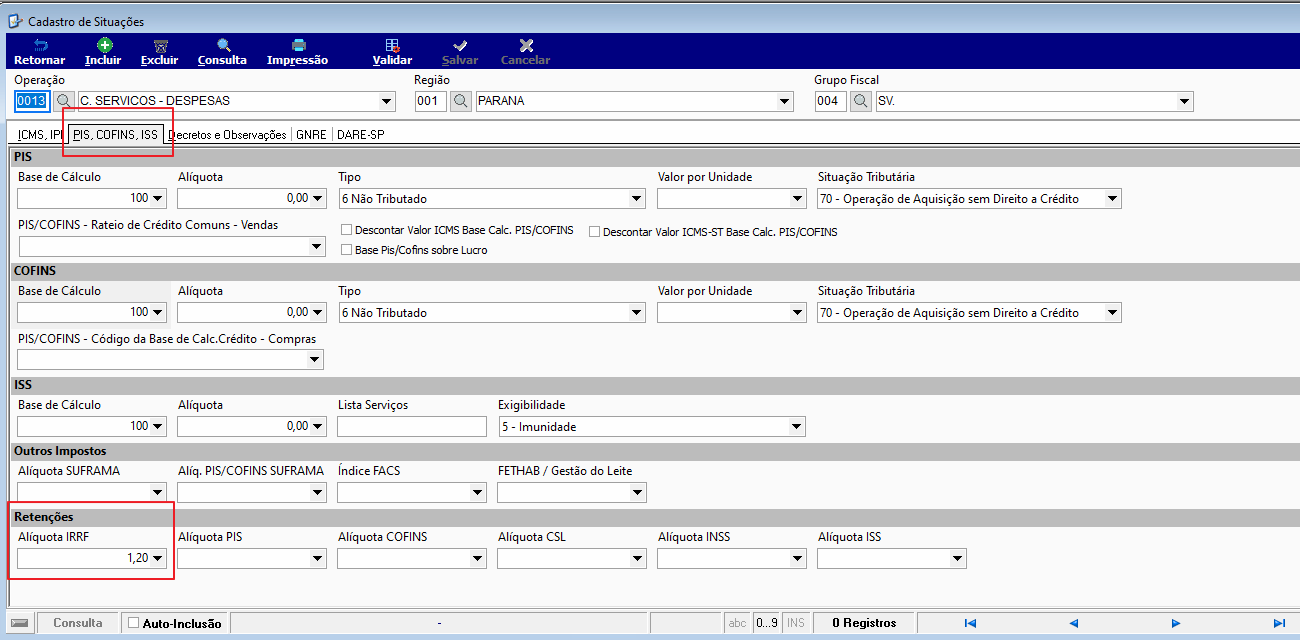Open the COFINS Tipo dropdown
The height and width of the screenshot is (640, 1300).
(637, 313)
